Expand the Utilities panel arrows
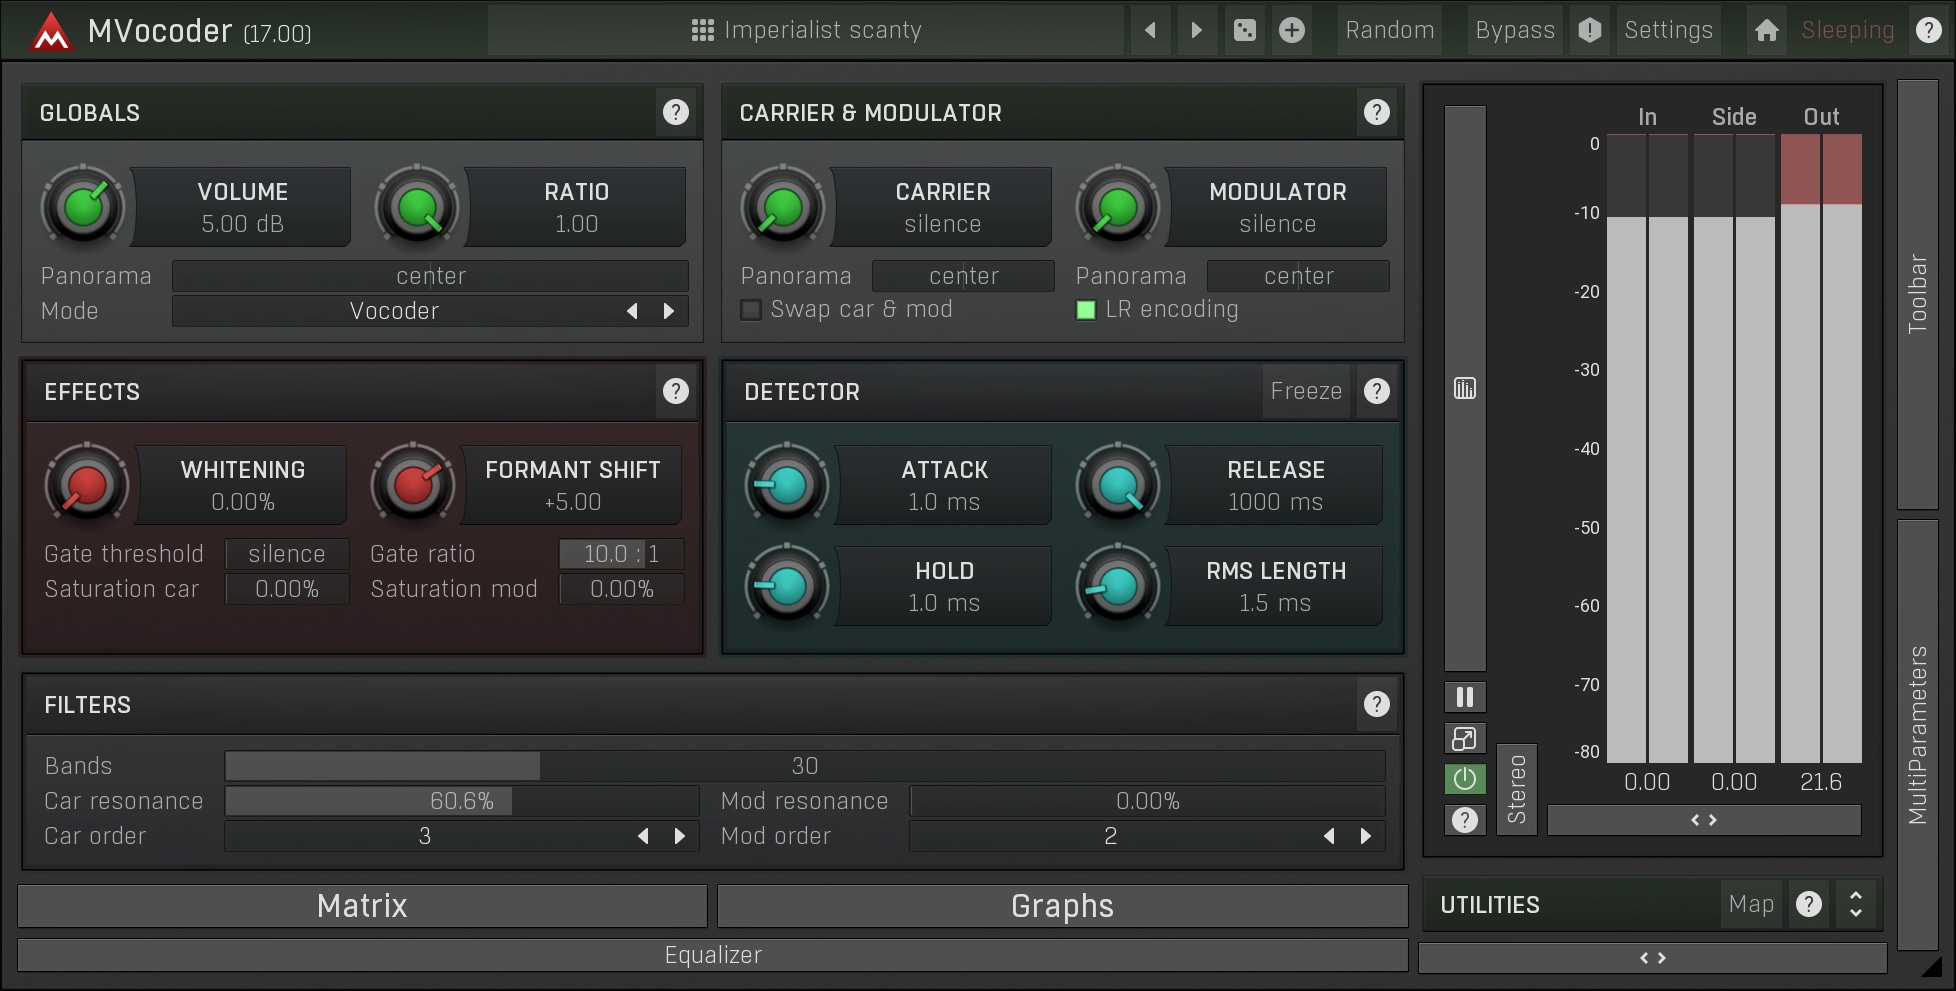 pos(1856,904)
